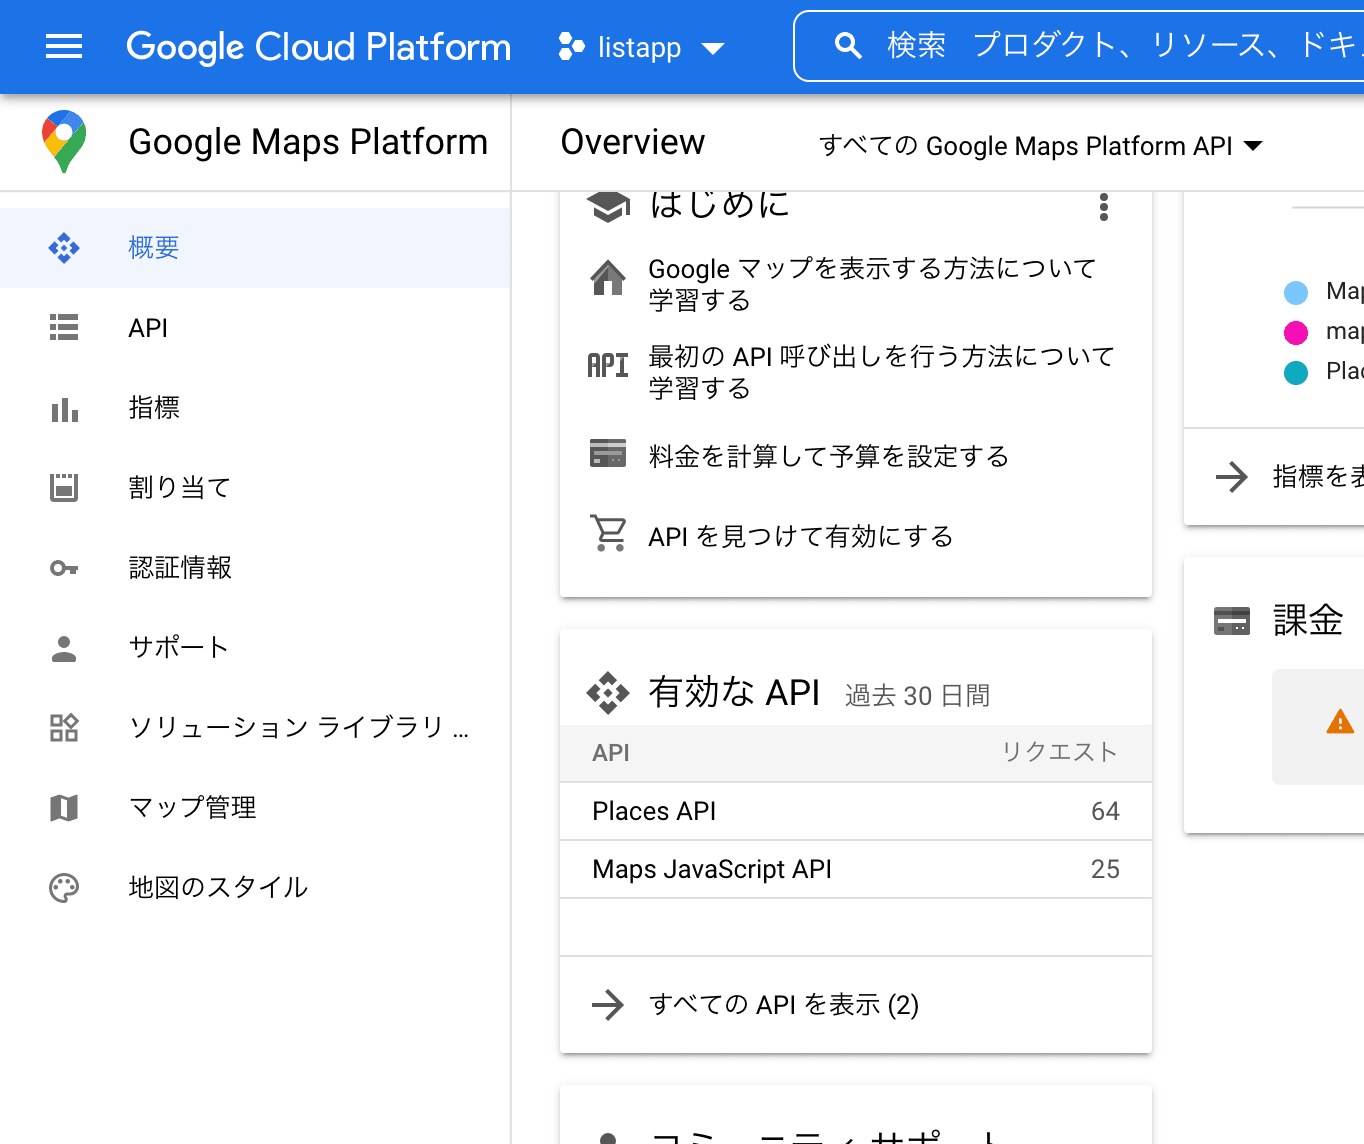Open 認証情報 in the sidebar

click(x=255, y=568)
